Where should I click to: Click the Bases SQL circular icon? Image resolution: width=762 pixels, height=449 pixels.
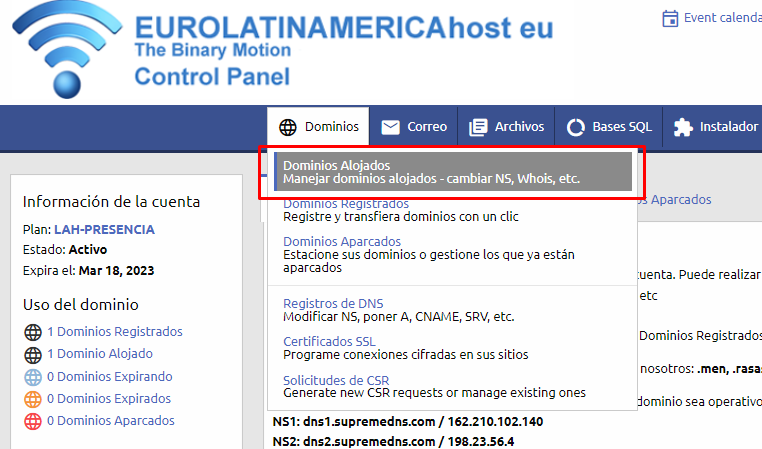click(576, 127)
